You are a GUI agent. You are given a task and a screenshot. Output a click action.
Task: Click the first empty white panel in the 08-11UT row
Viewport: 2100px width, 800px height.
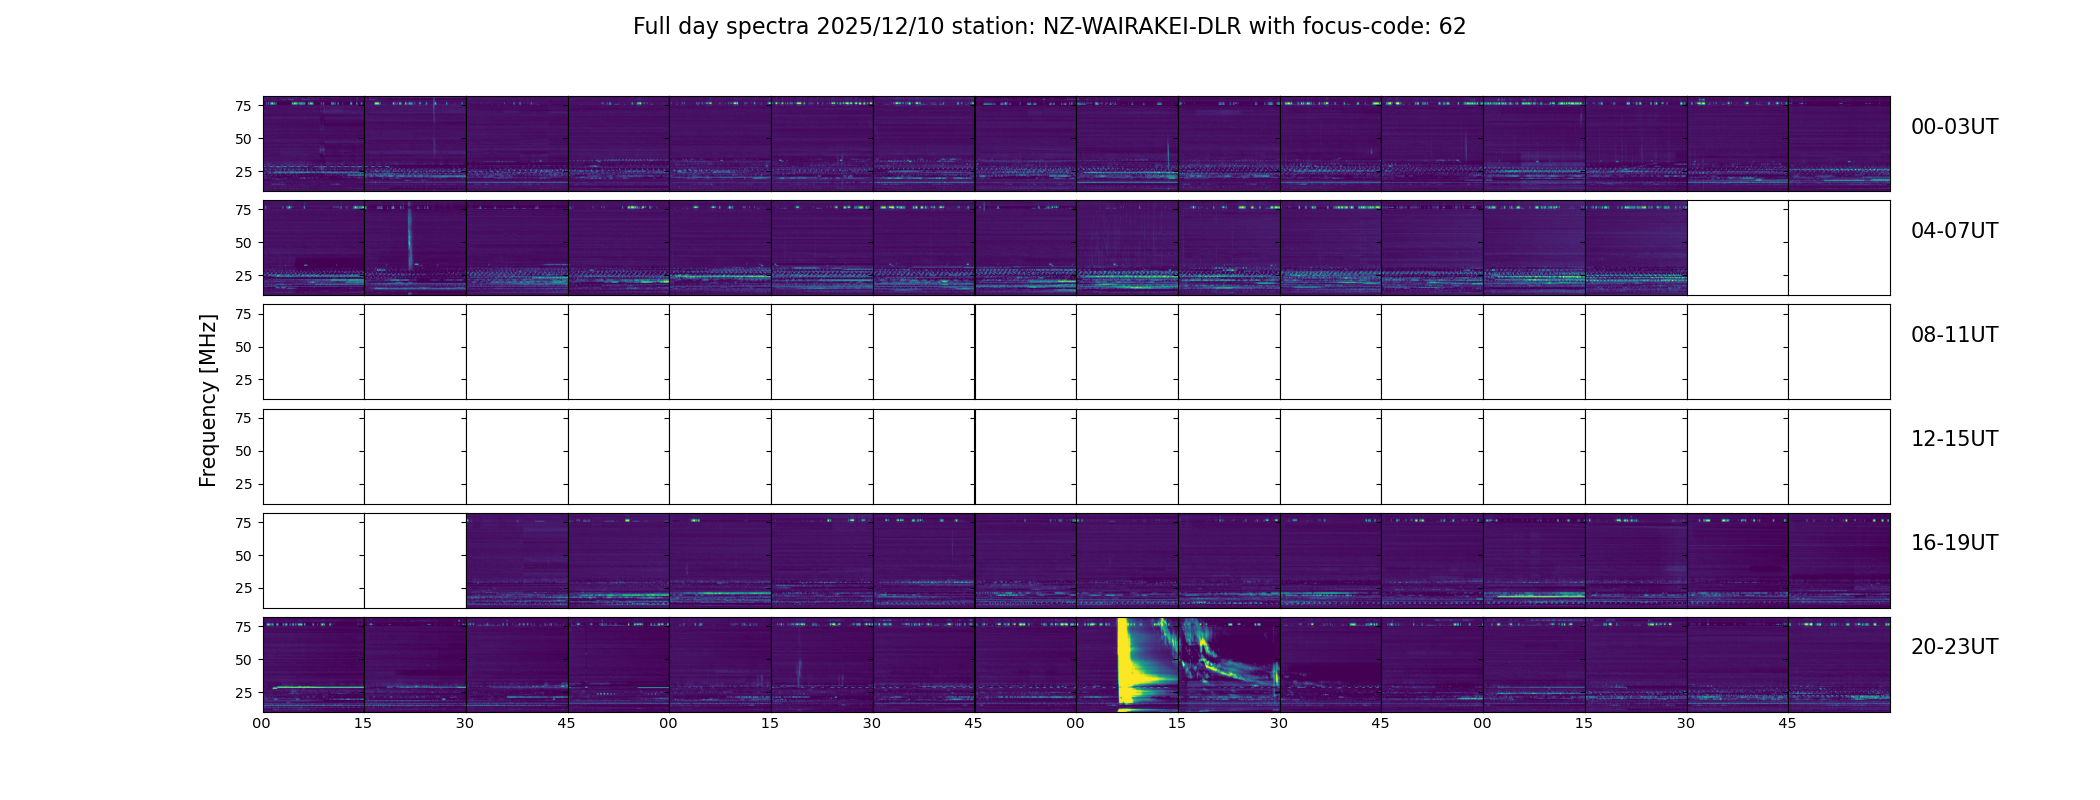314,352
